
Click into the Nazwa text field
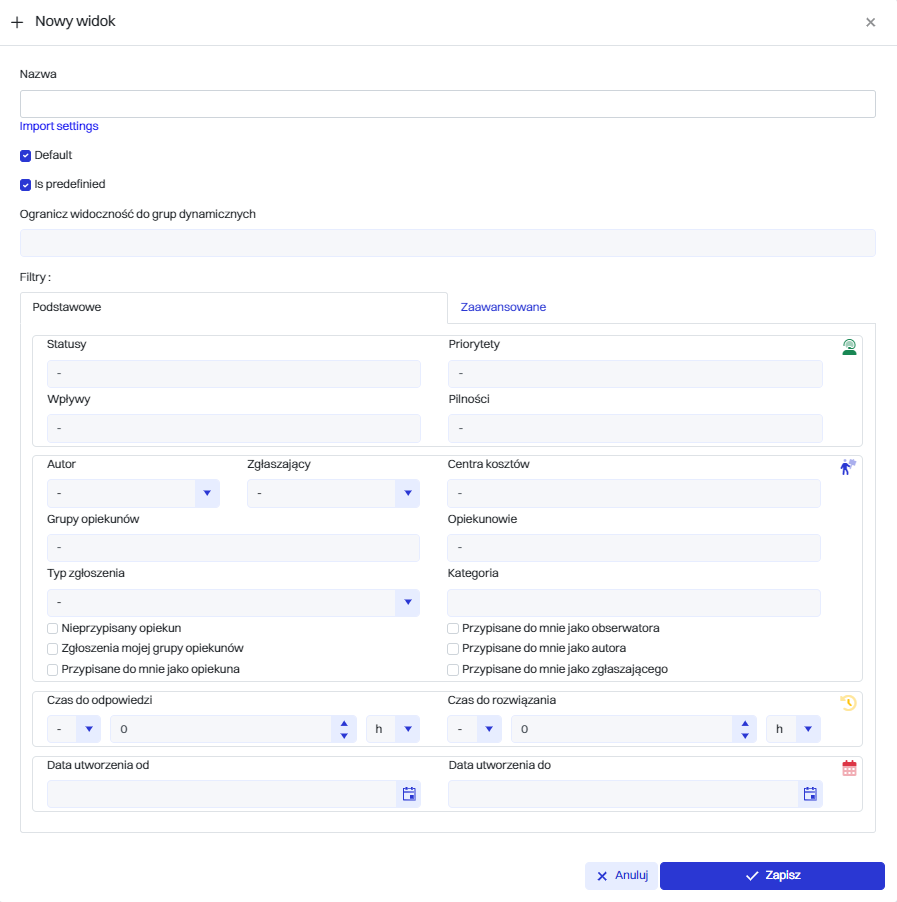click(447, 104)
